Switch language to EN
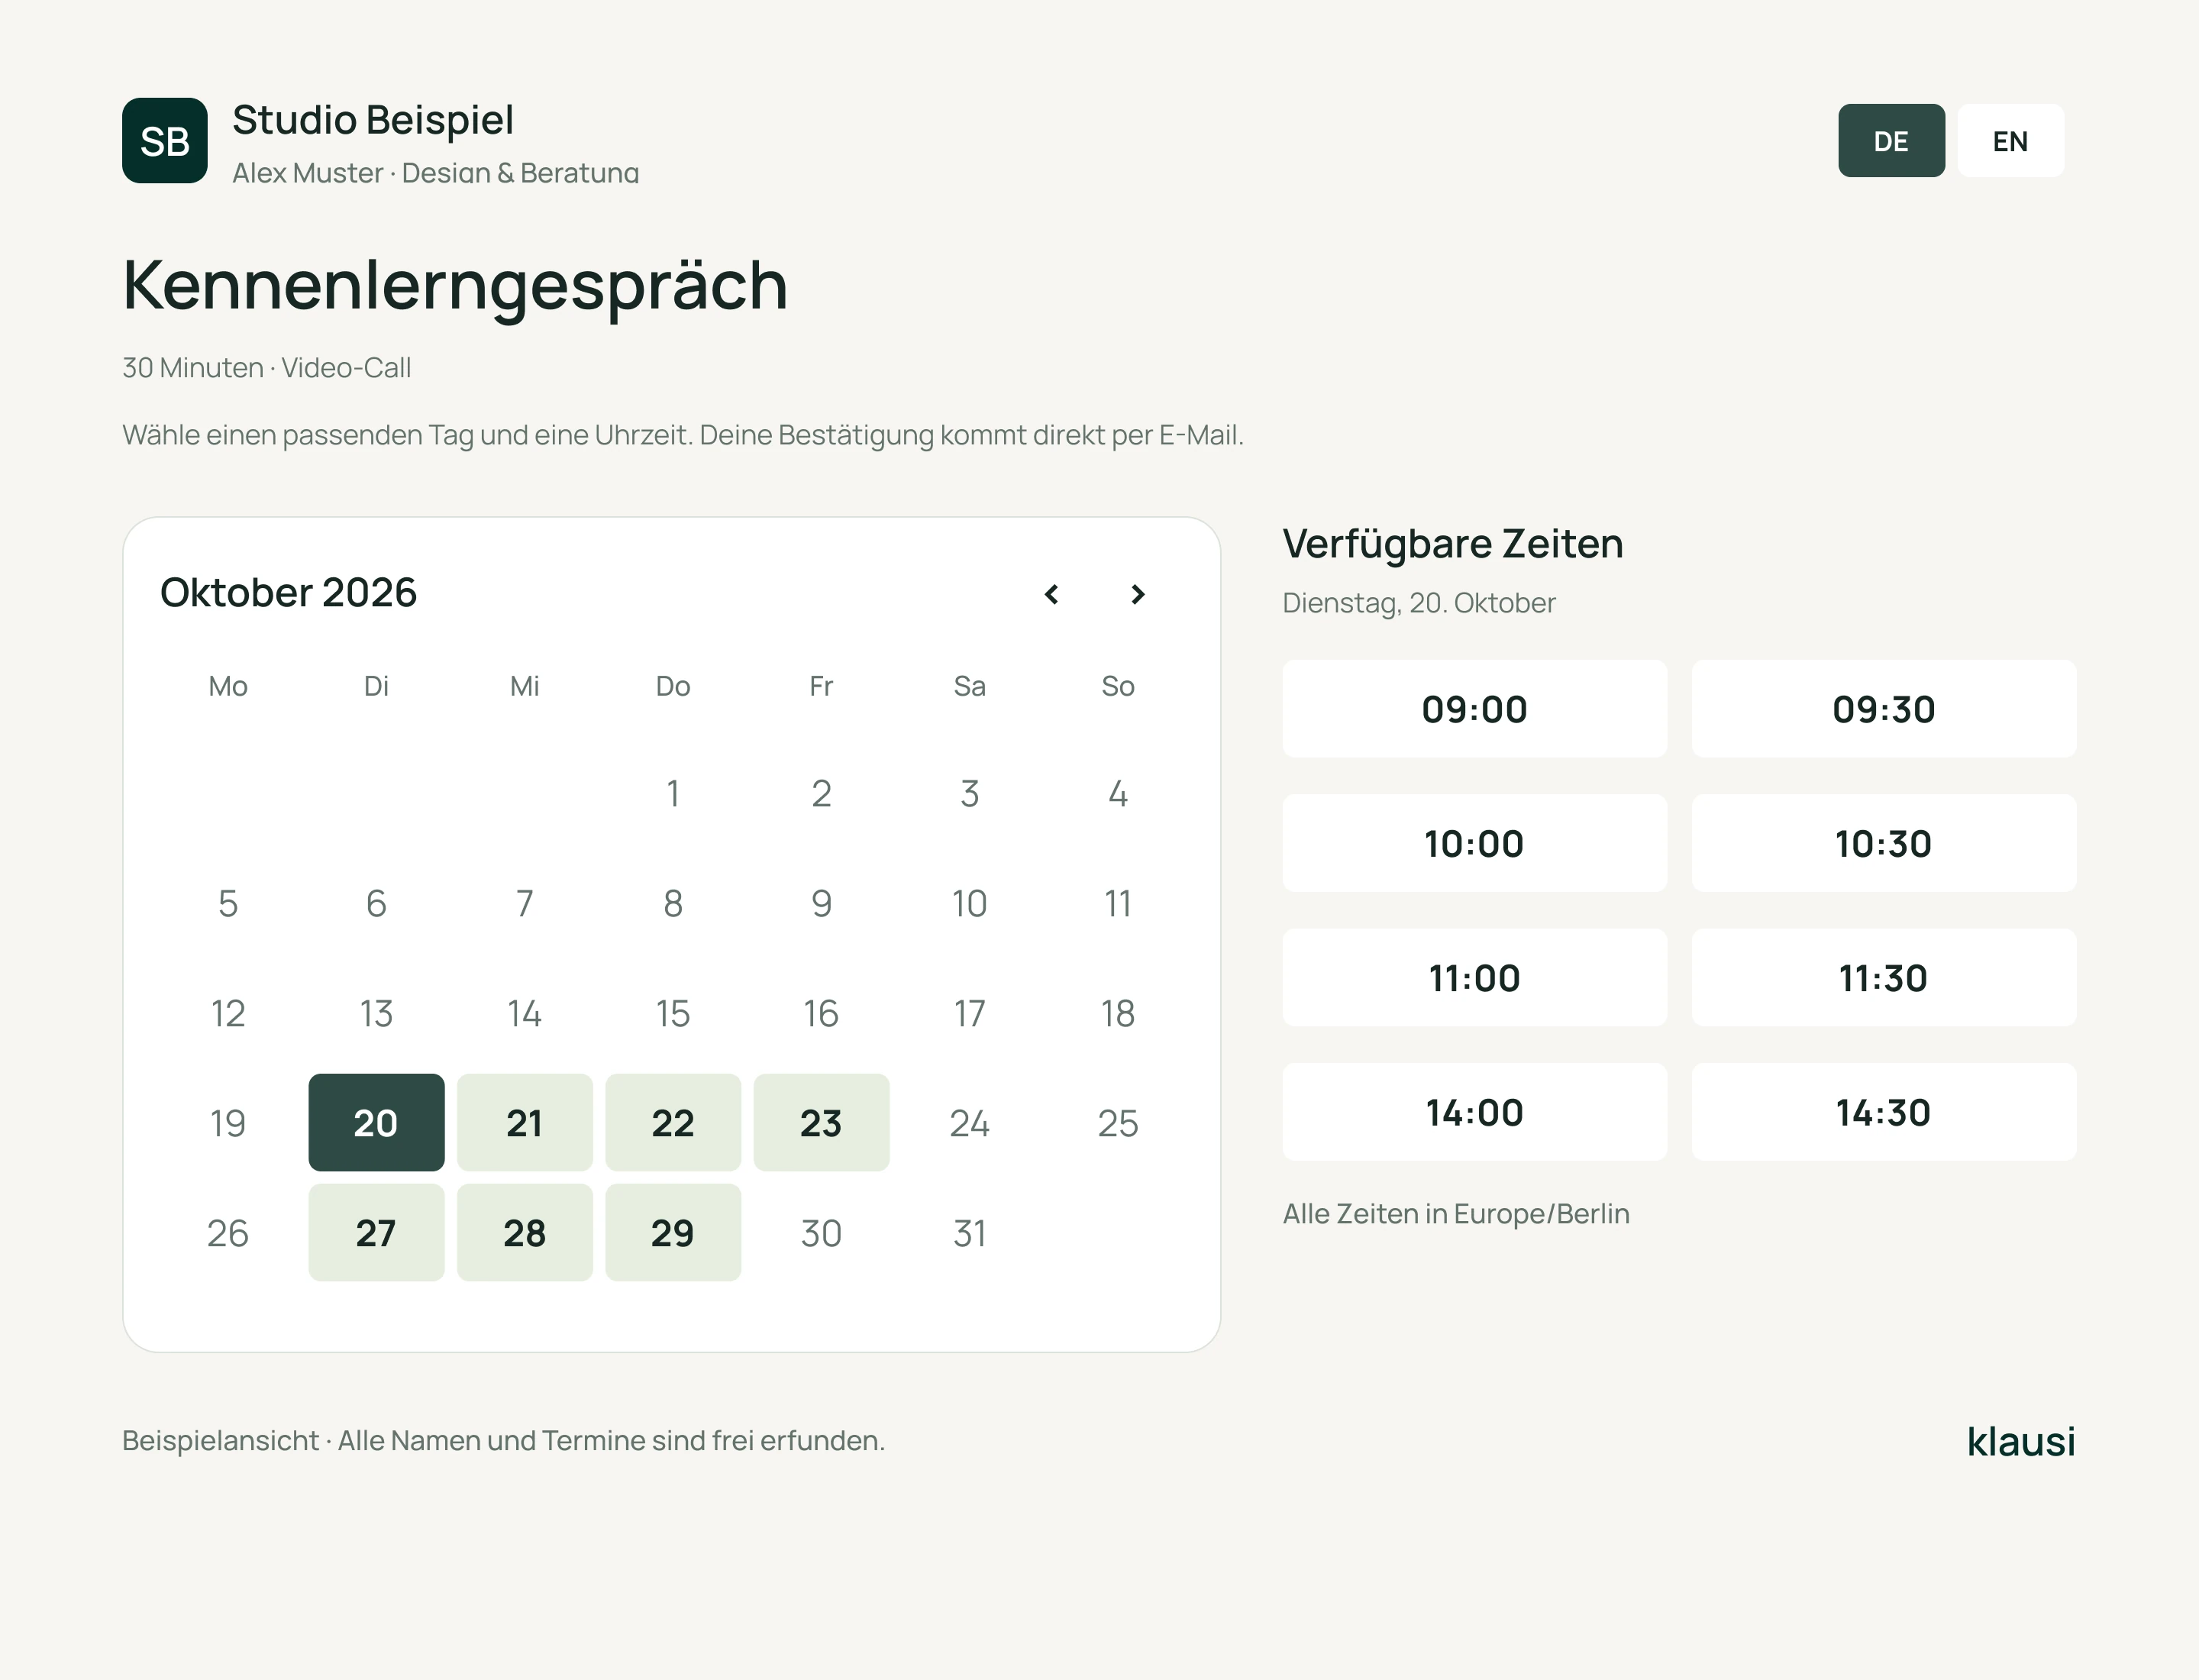The height and width of the screenshot is (1680, 2199). (x=2010, y=141)
